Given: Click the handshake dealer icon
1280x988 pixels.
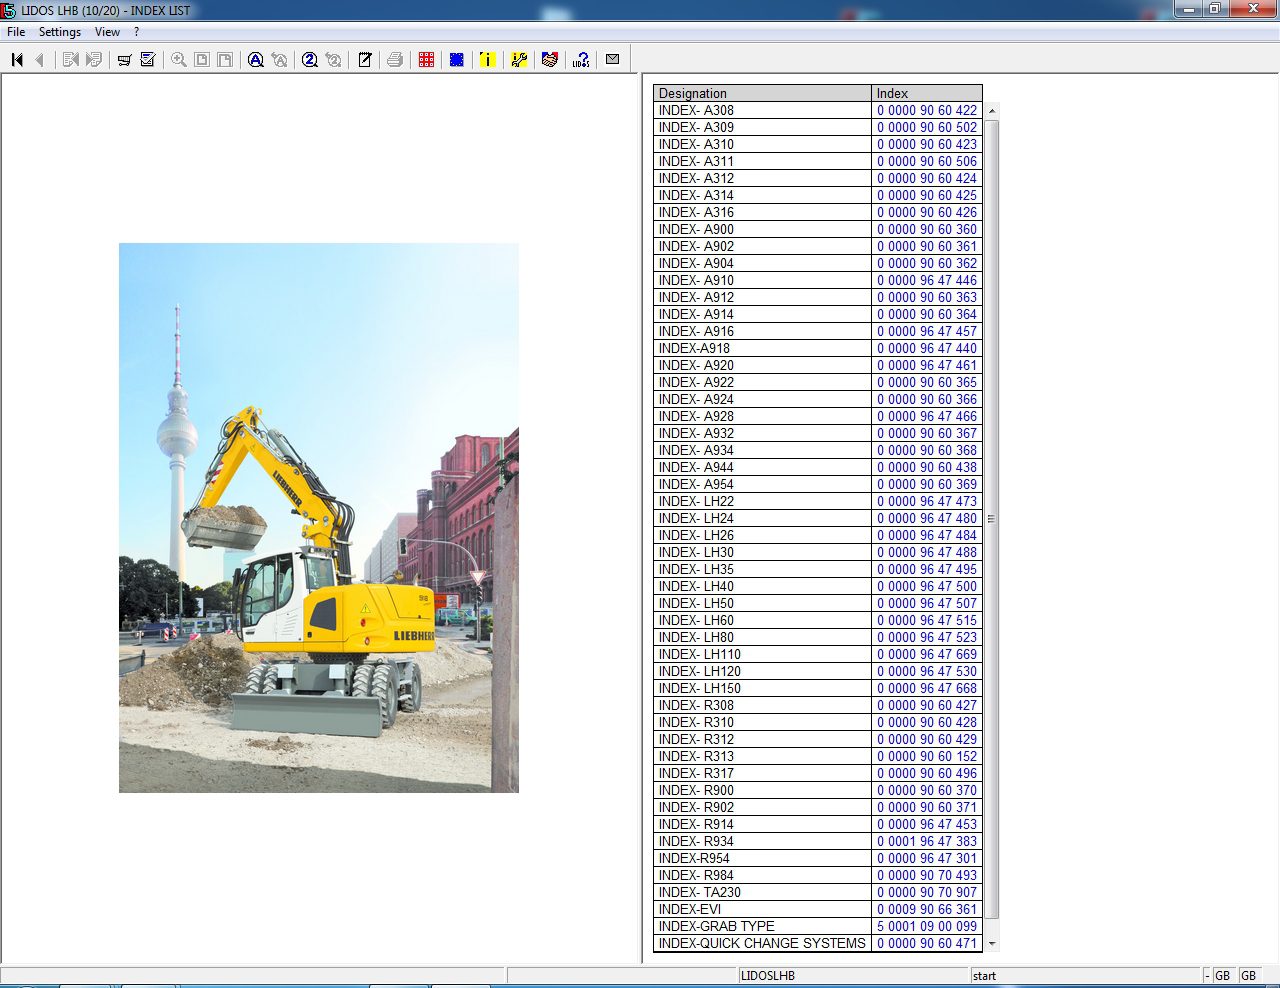Looking at the screenshot, I should pyautogui.click(x=550, y=59).
